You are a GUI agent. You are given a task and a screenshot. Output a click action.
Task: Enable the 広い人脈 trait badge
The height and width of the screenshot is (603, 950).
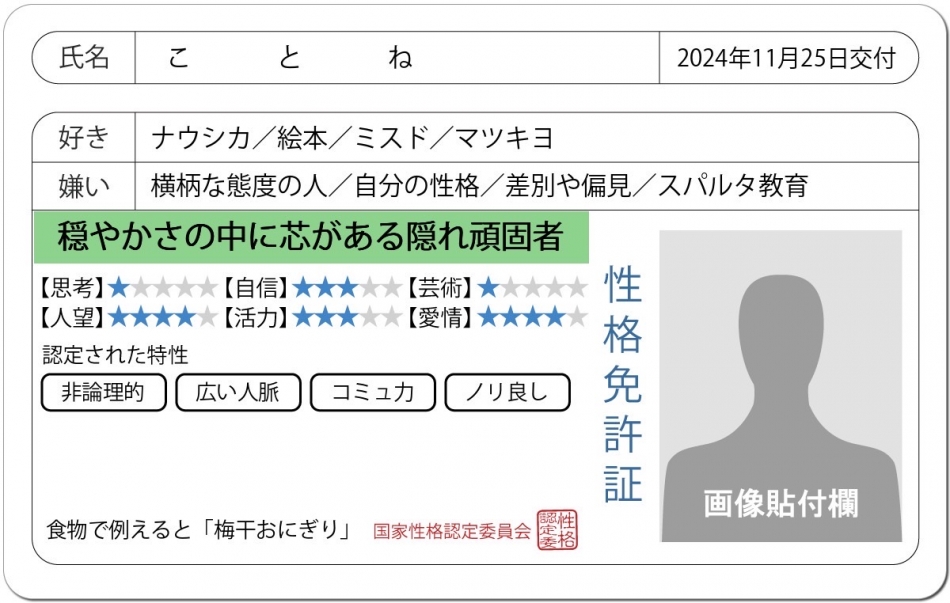238,393
